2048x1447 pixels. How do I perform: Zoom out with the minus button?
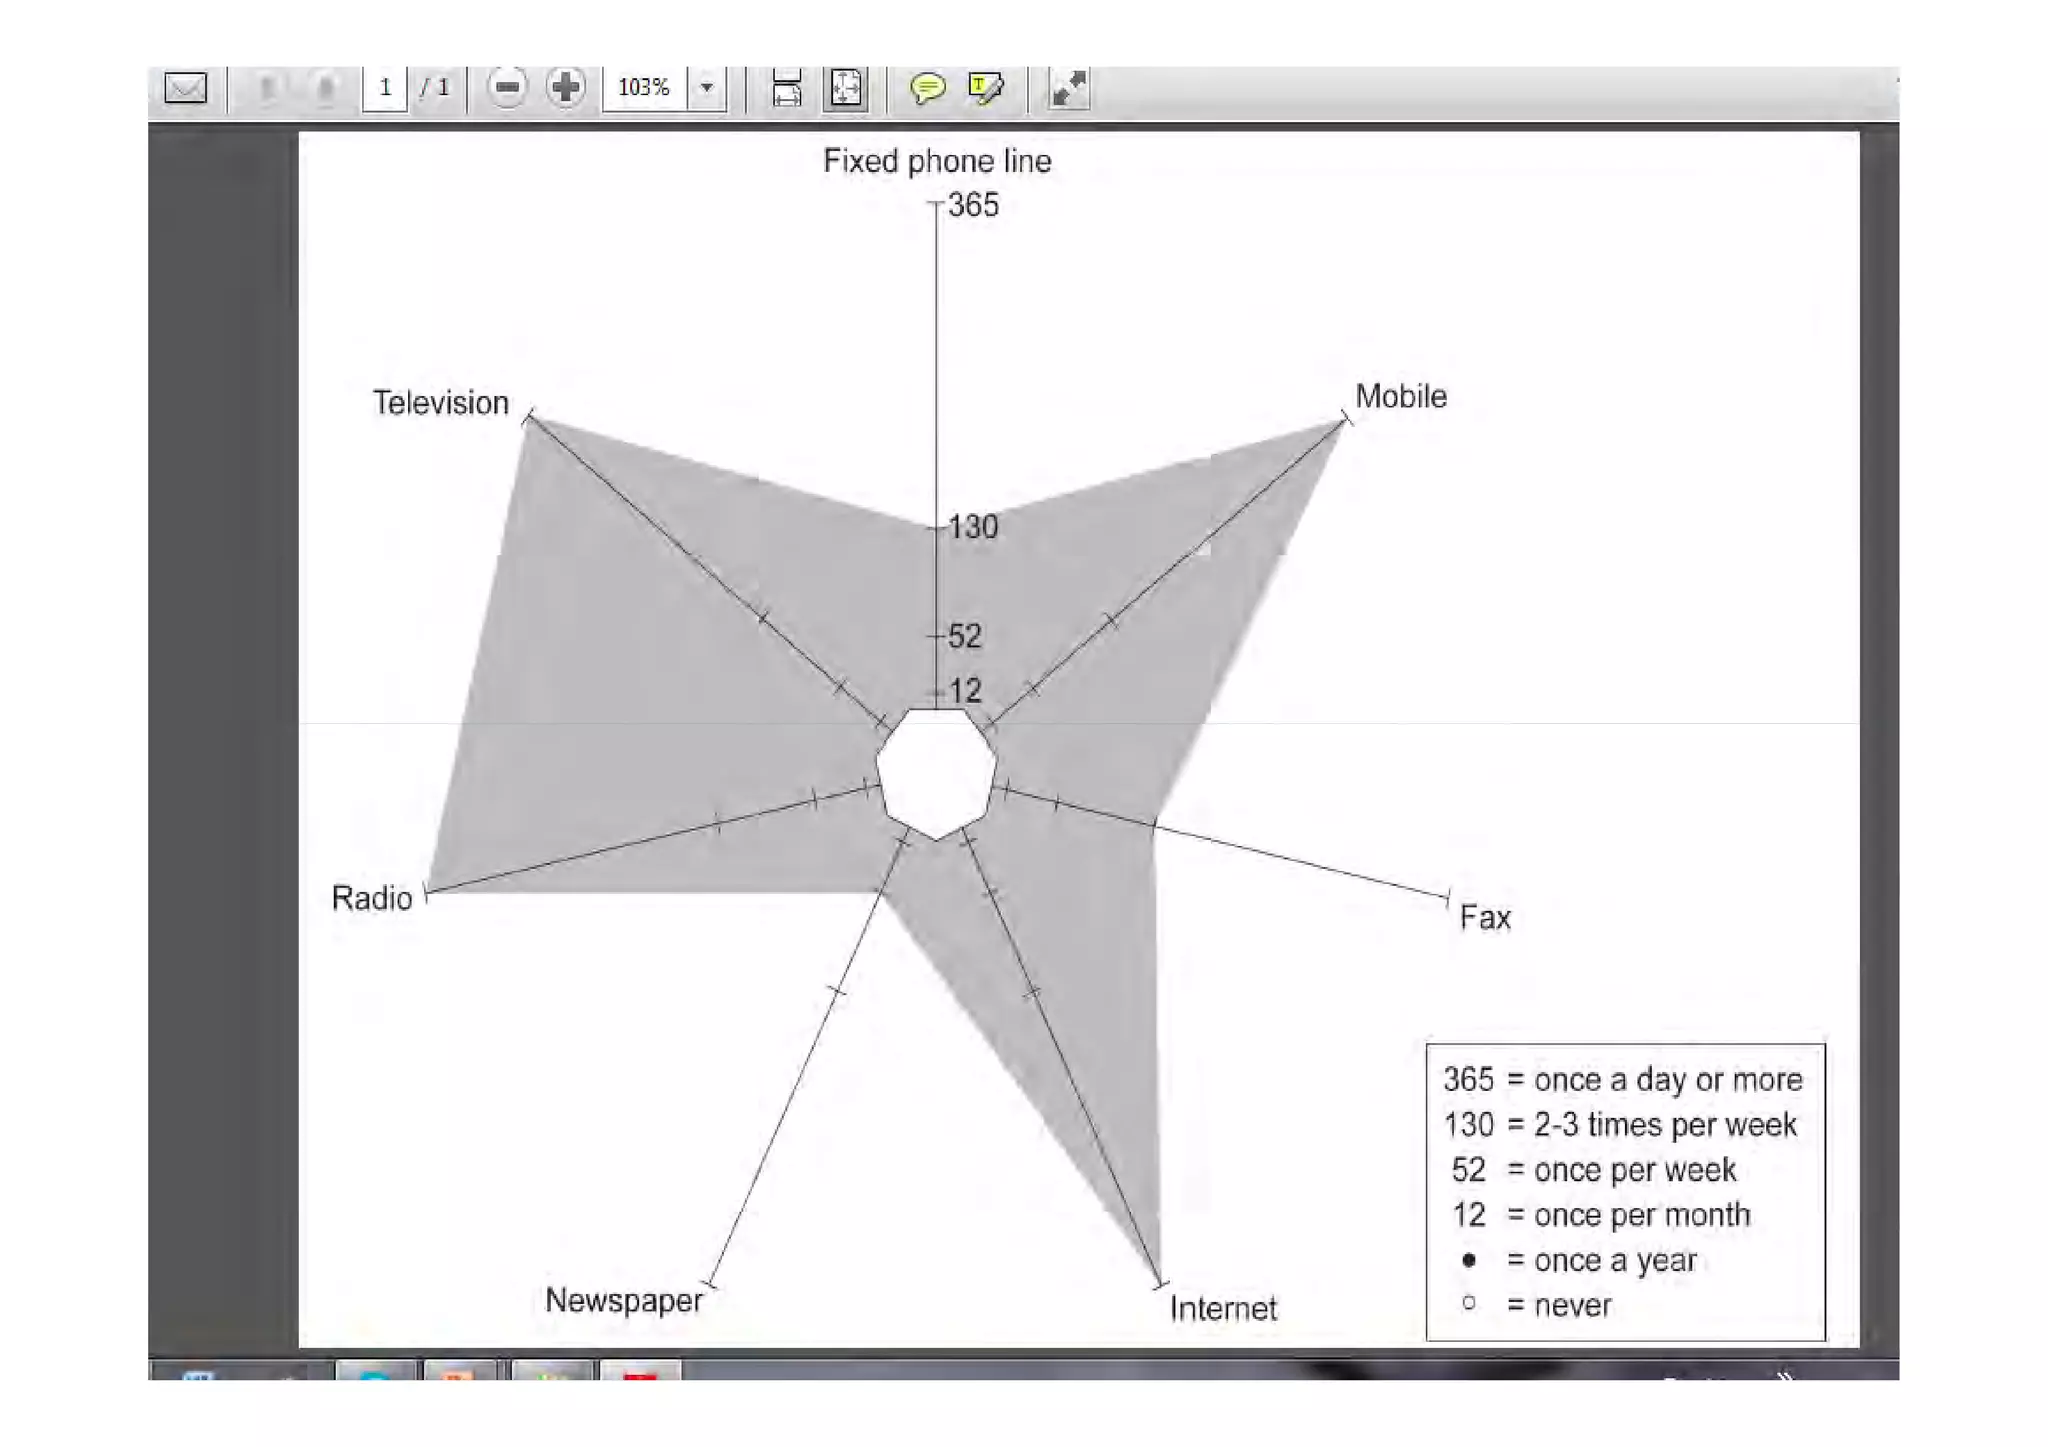point(507,88)
